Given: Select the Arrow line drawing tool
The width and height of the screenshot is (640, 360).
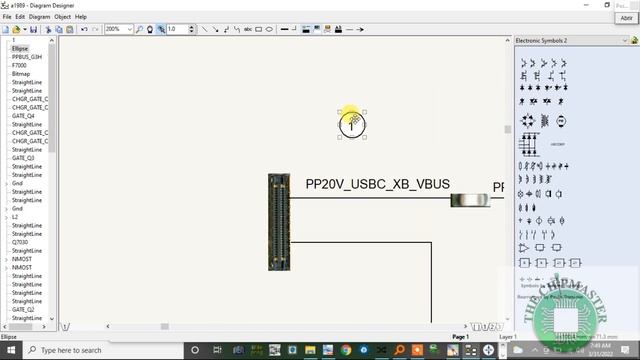Looking at the screenshot, I should point(216,29).
